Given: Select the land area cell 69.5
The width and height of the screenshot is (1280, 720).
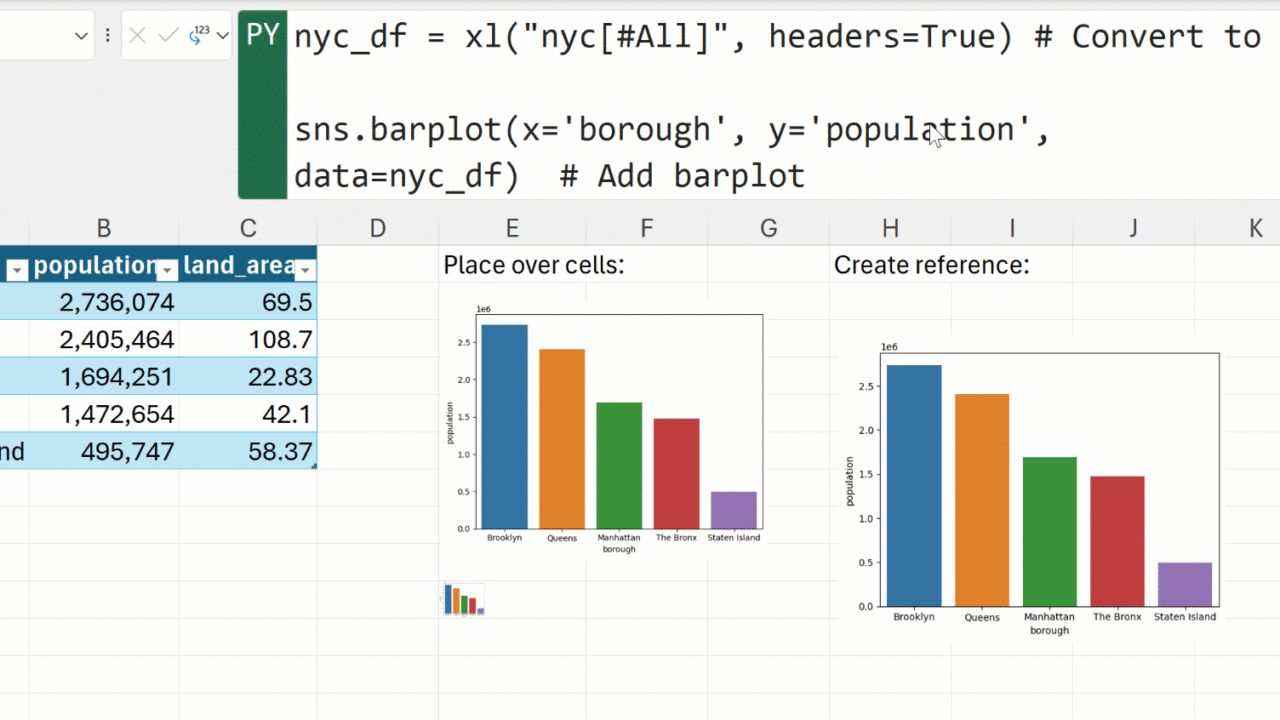Looking at the screenshot, I should click(248, 302).
